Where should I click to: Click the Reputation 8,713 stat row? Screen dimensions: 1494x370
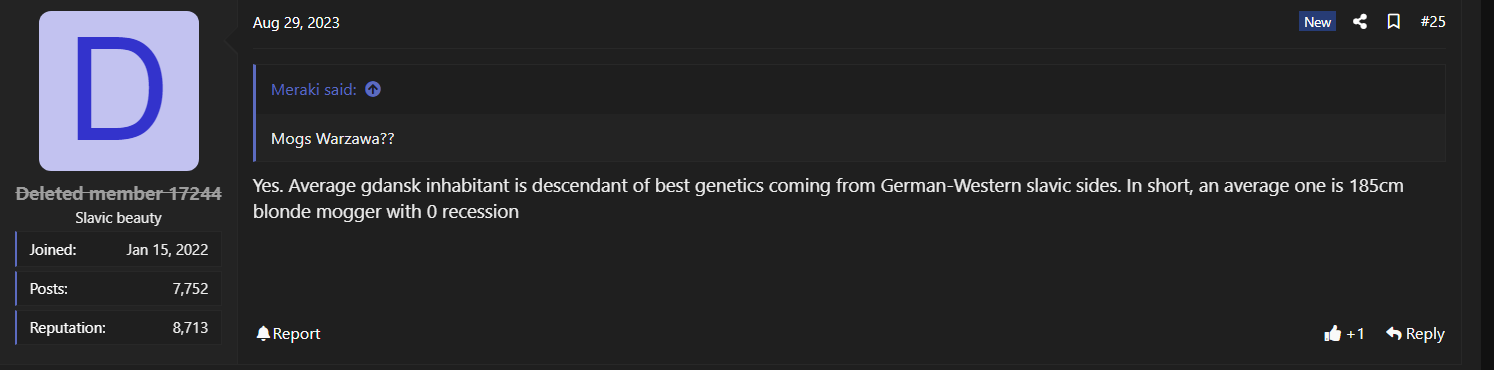tap(119, 327)
